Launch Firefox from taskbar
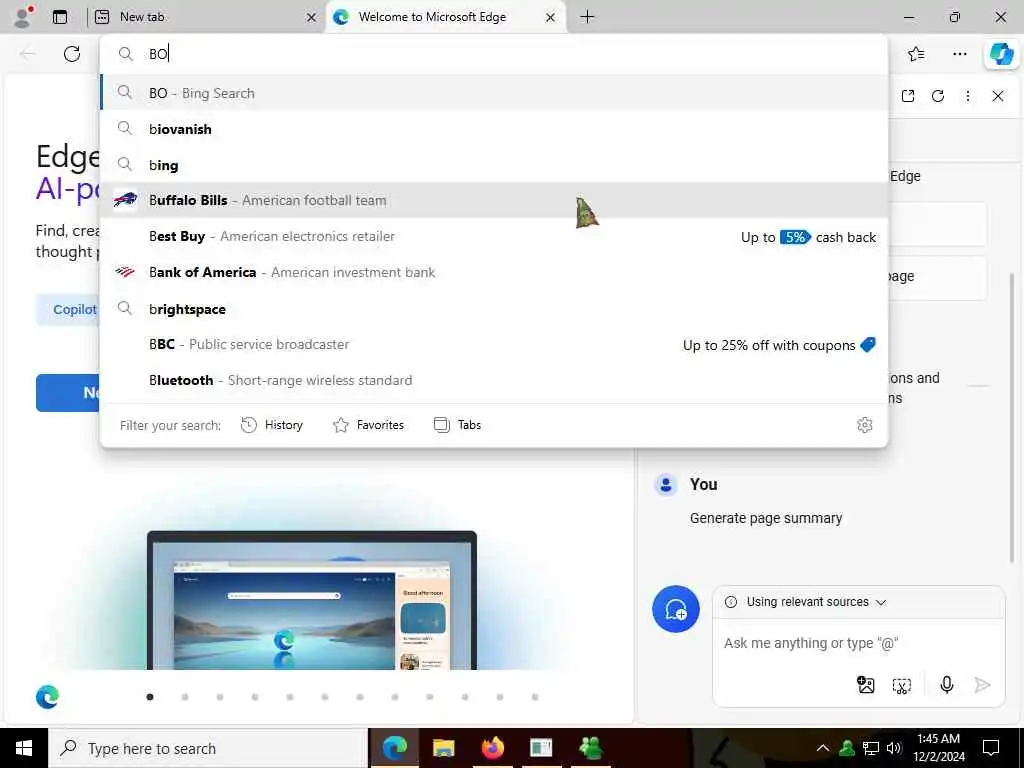Viewport: 1024px width, 768px height. click(x=493, y=748)
